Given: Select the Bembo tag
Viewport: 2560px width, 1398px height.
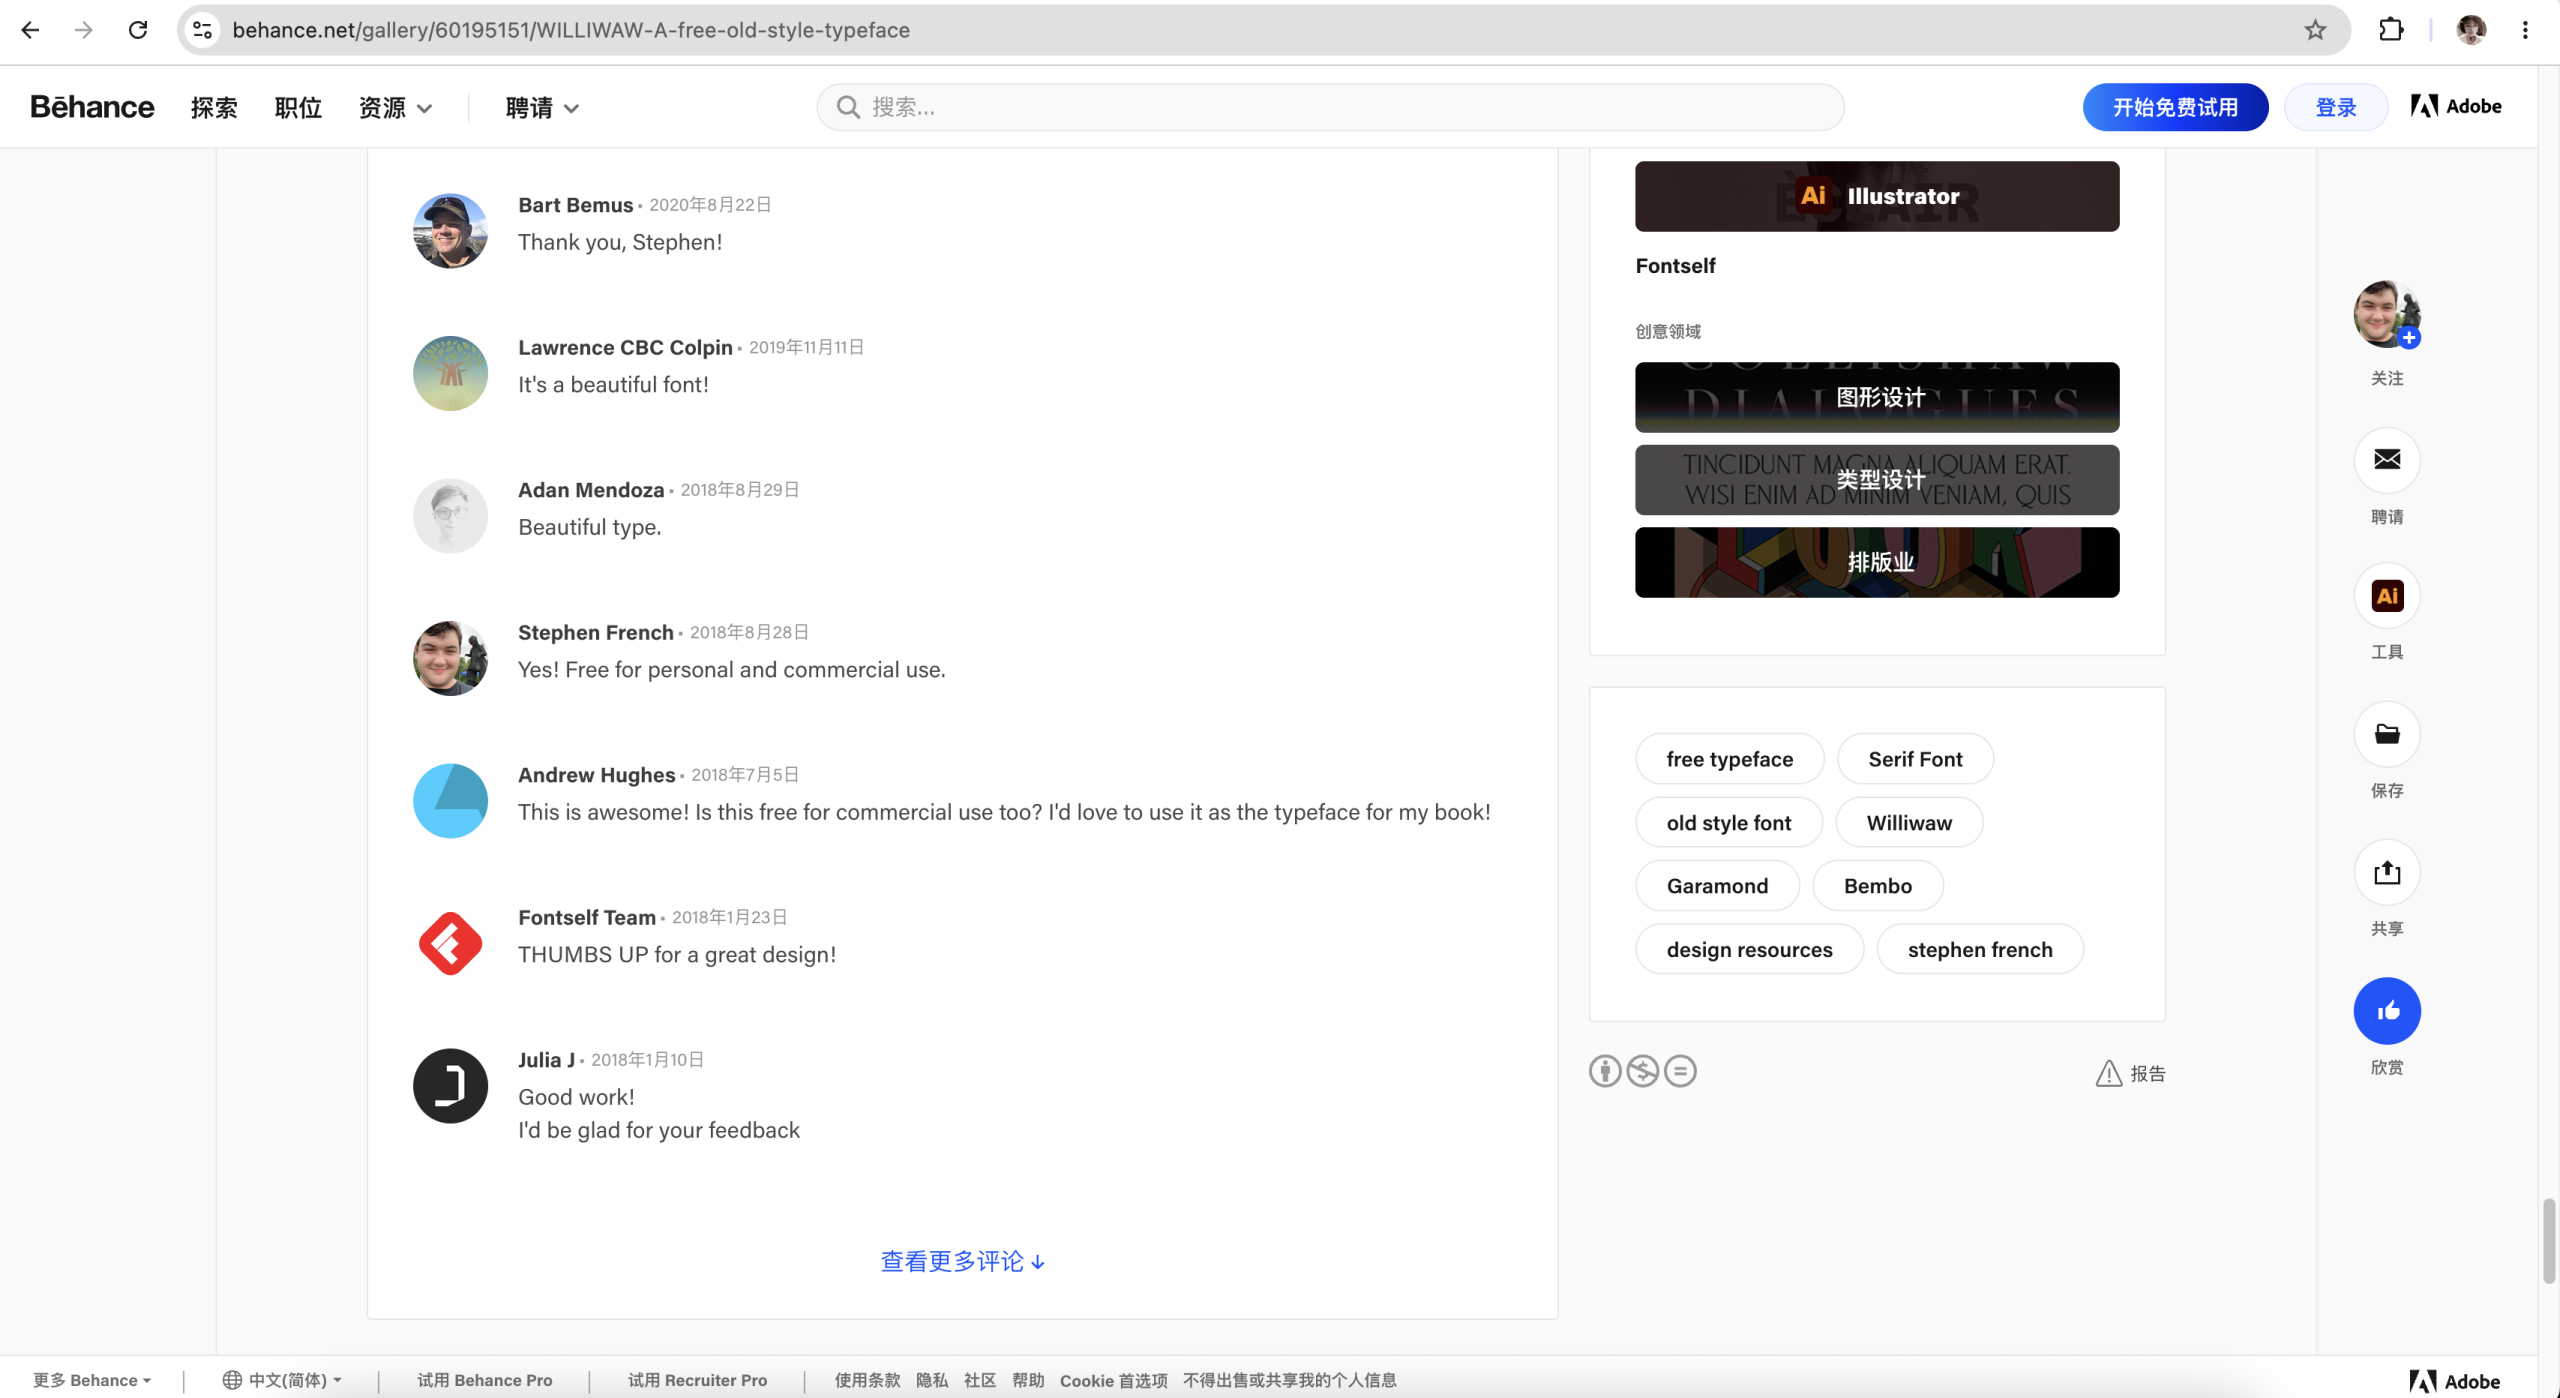Looking at the screenshot, I should tap(1877, 886).
